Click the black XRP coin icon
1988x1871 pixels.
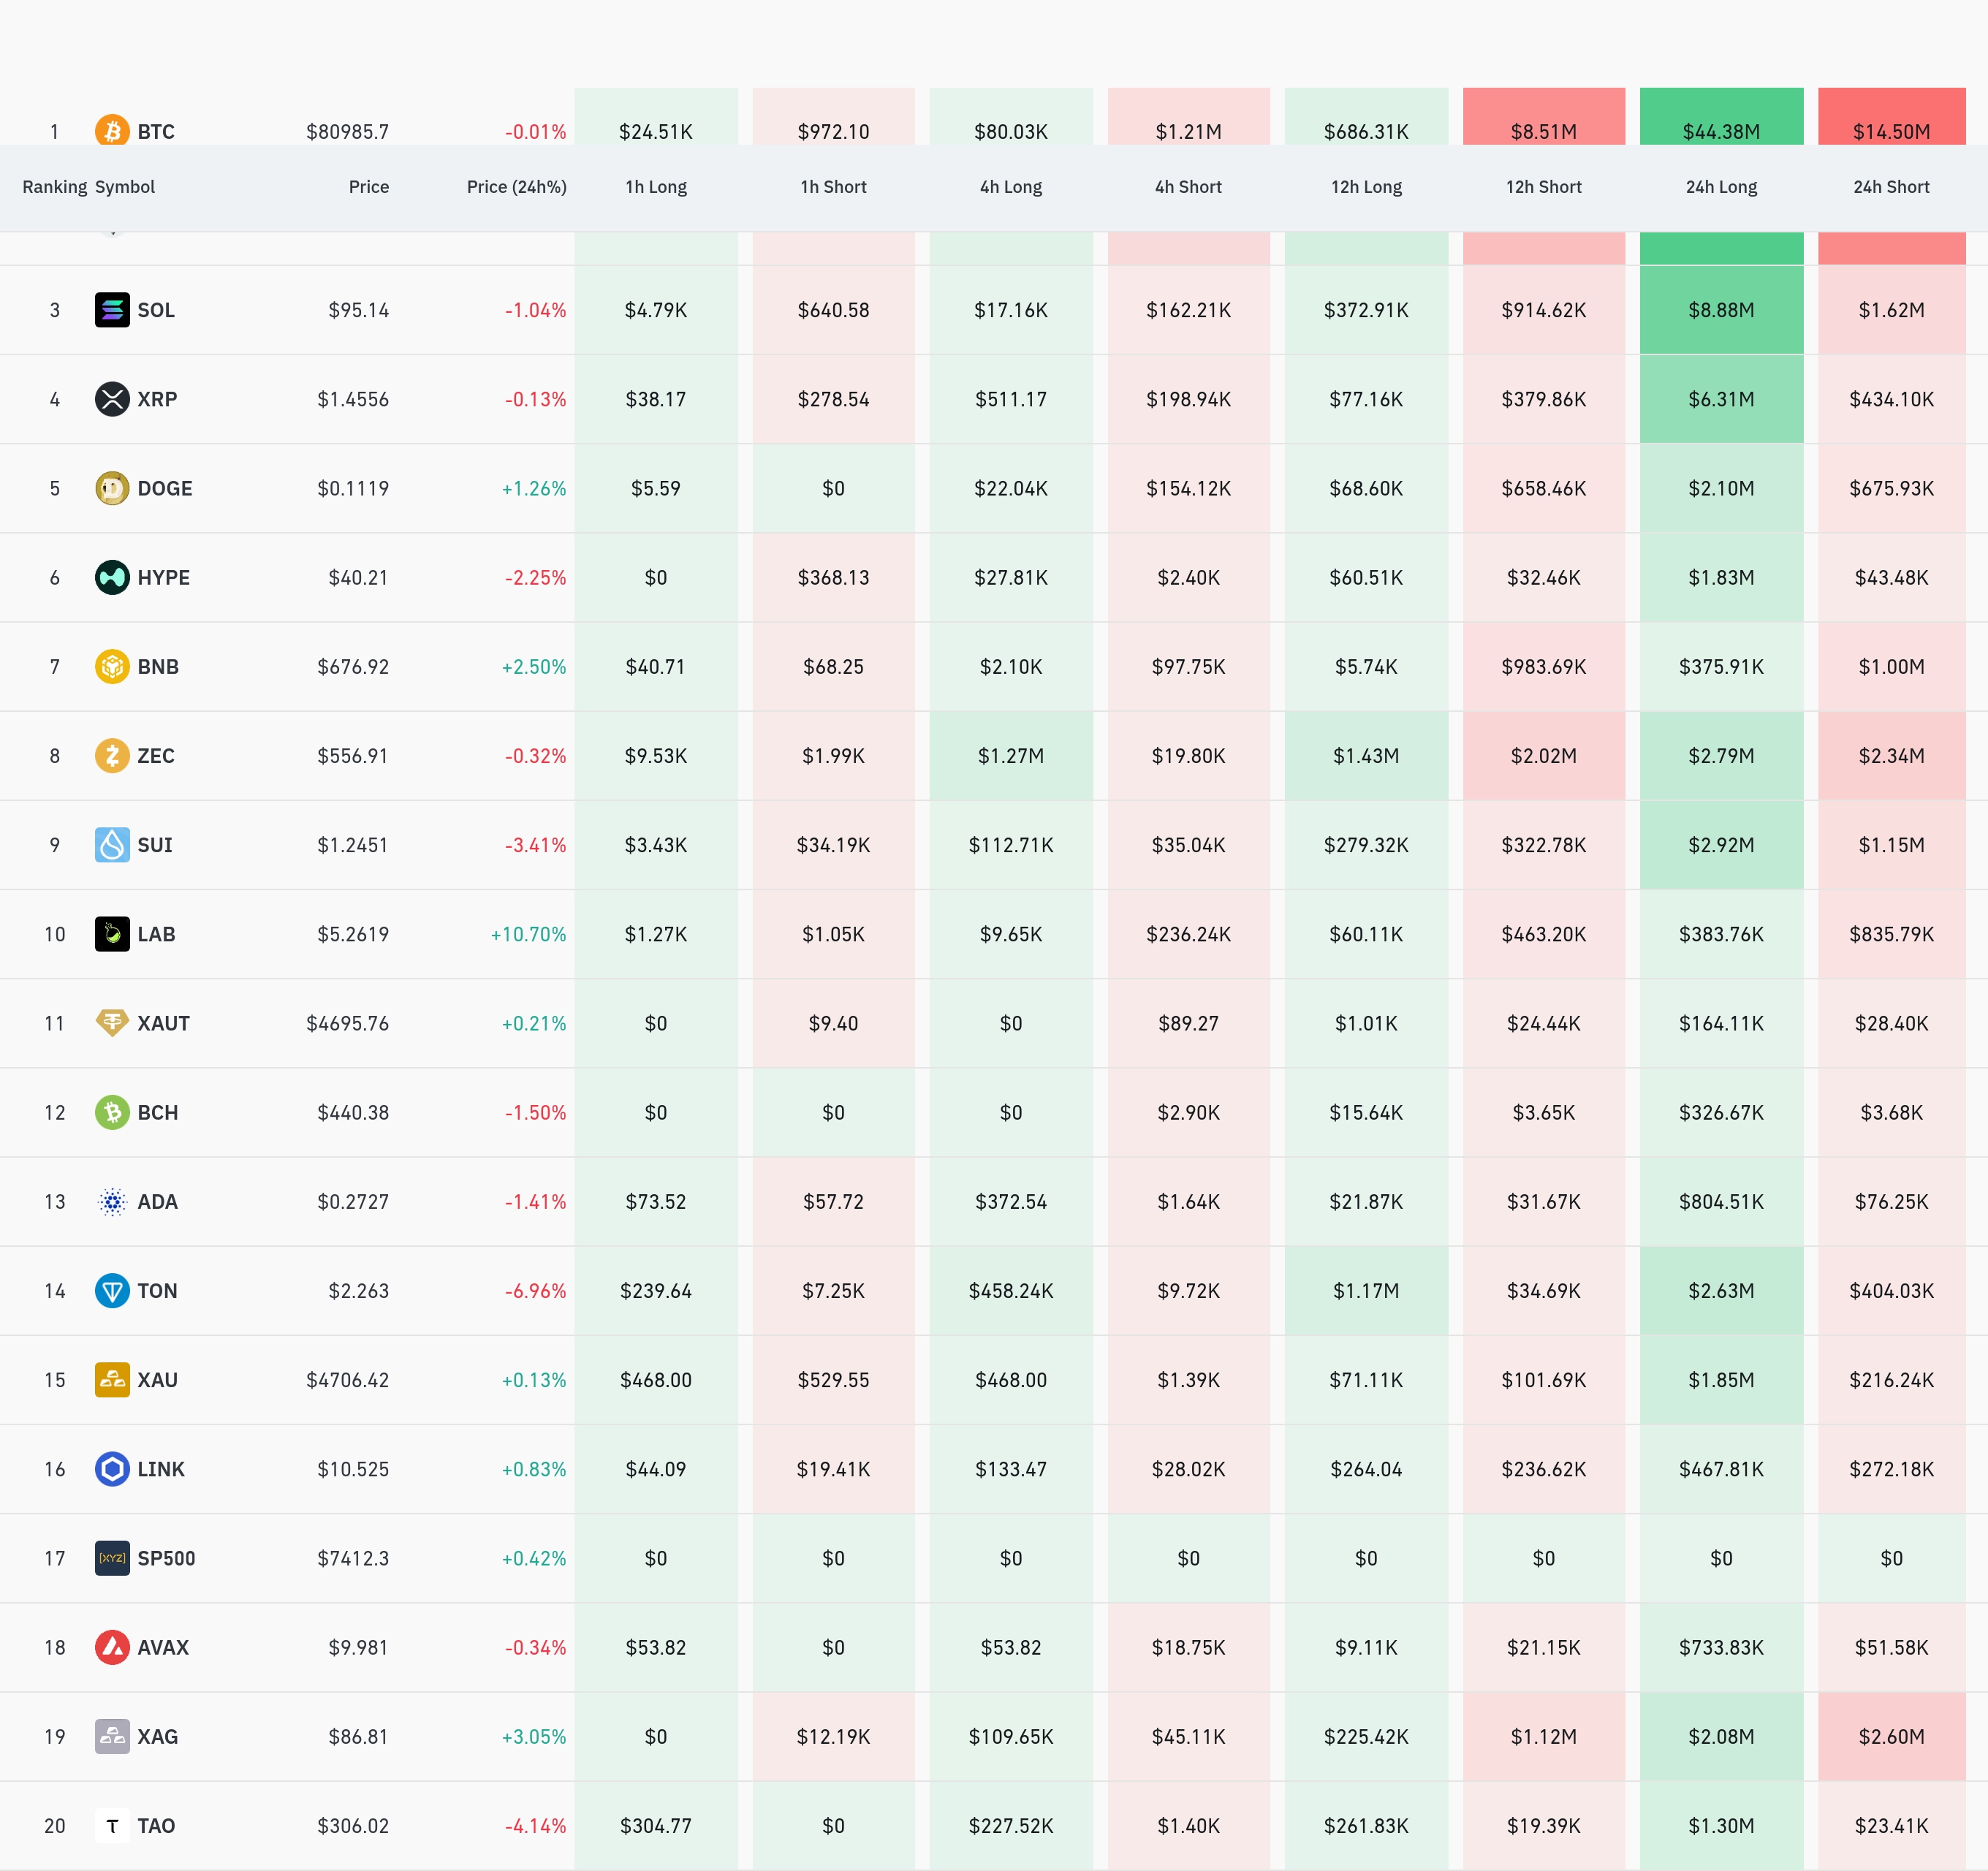coord(112,399)
